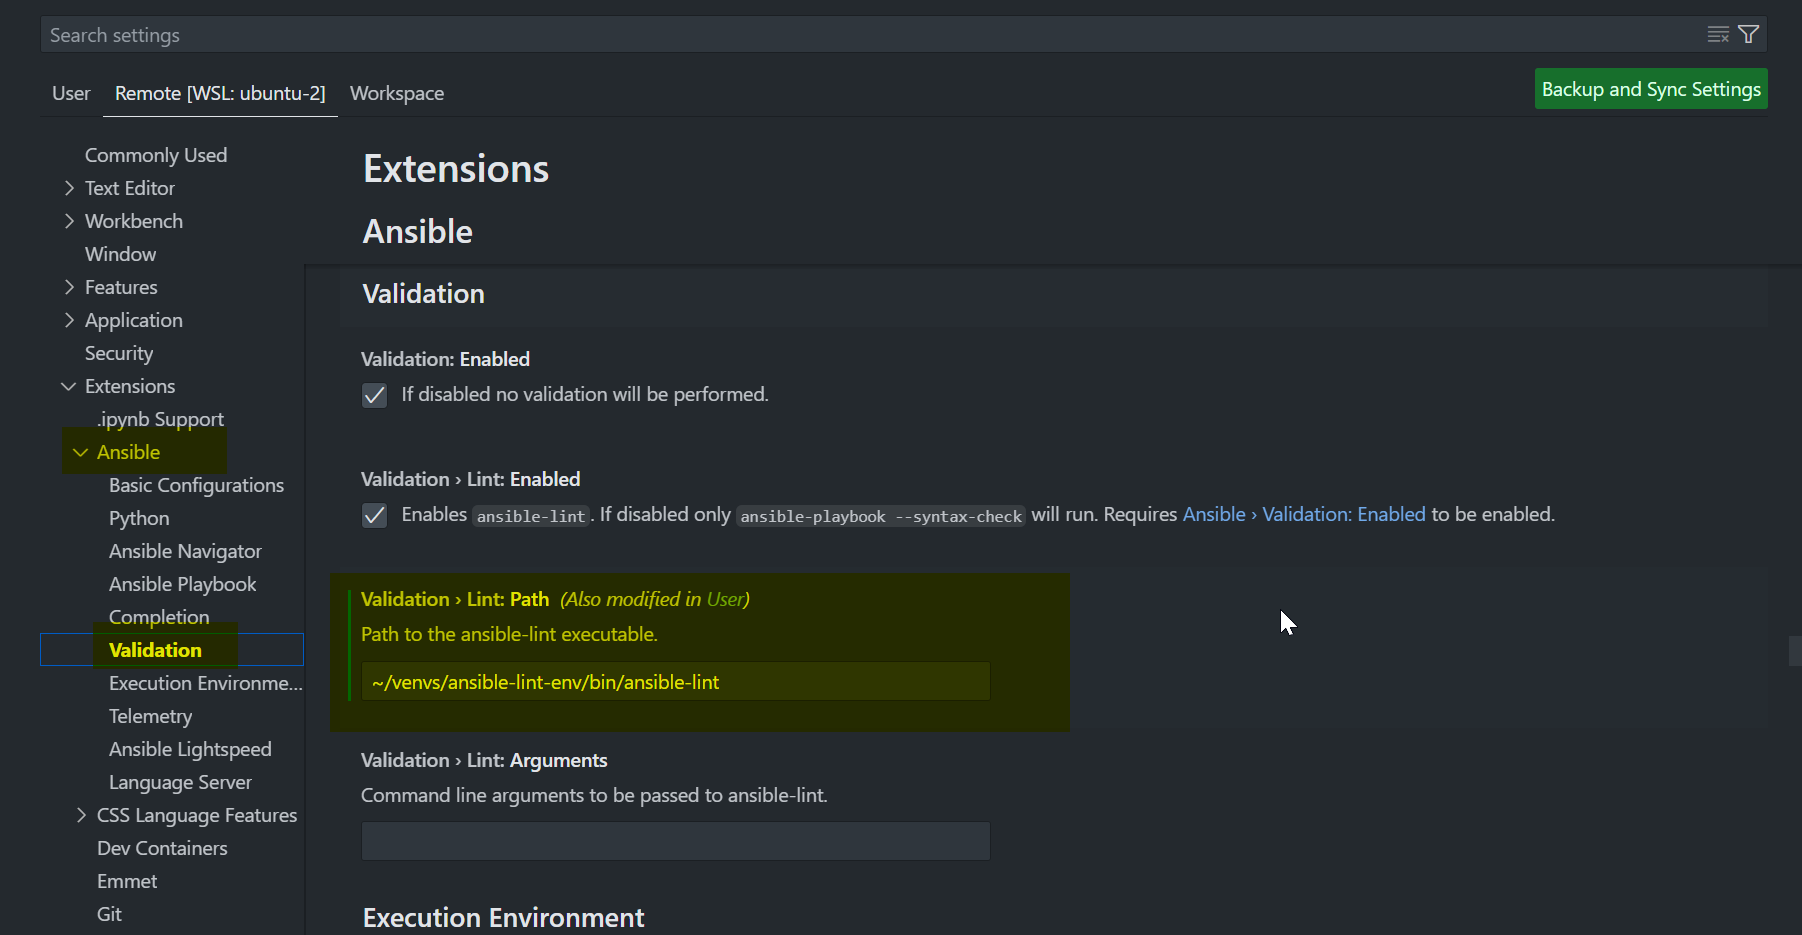Toggle the Validation Lint: Enabled checkbox
This screenshot has height=935, width=1802.
(x=374, y=515)
